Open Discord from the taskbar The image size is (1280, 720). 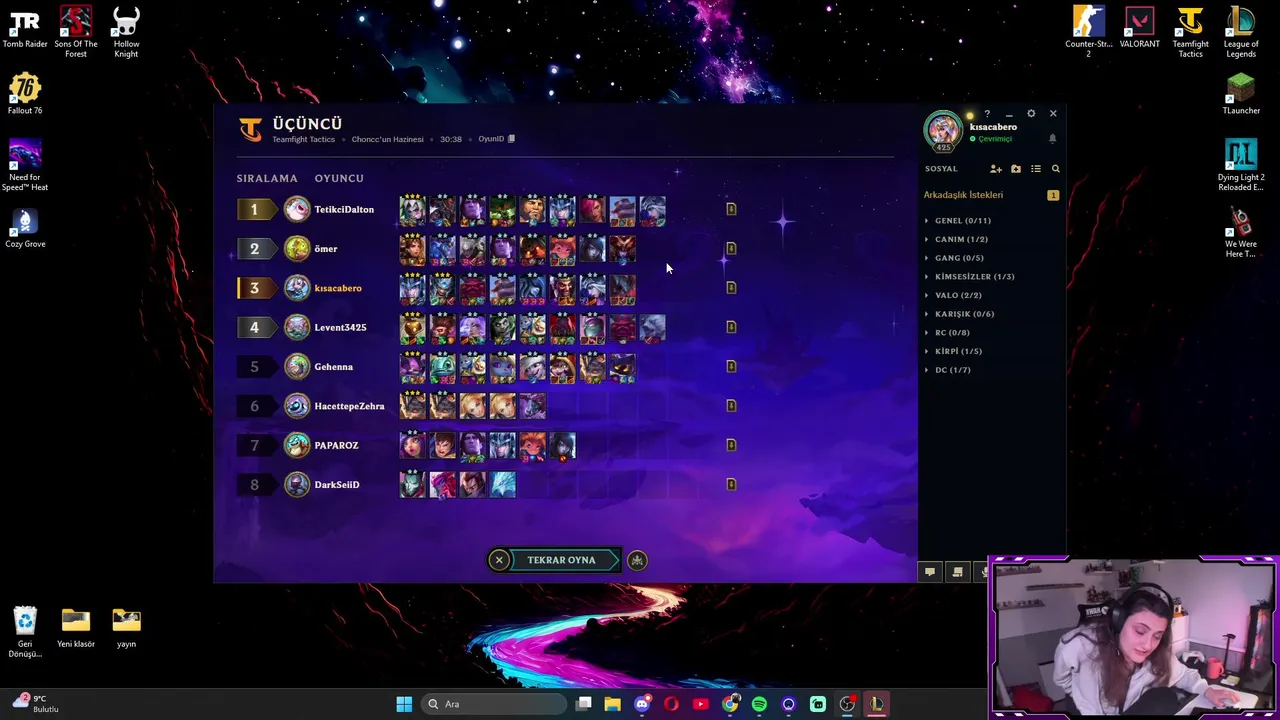(x=642, y=704)
